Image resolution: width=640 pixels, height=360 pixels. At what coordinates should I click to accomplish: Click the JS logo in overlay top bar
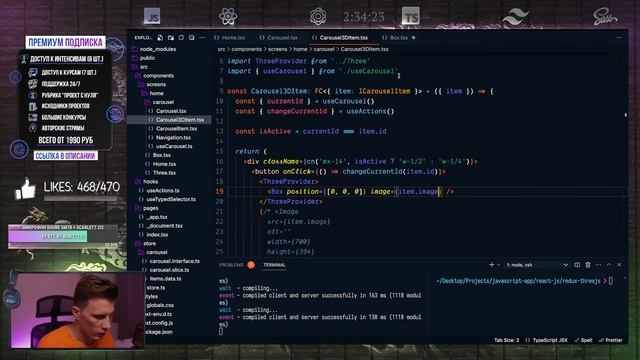[x=152, y=16]
